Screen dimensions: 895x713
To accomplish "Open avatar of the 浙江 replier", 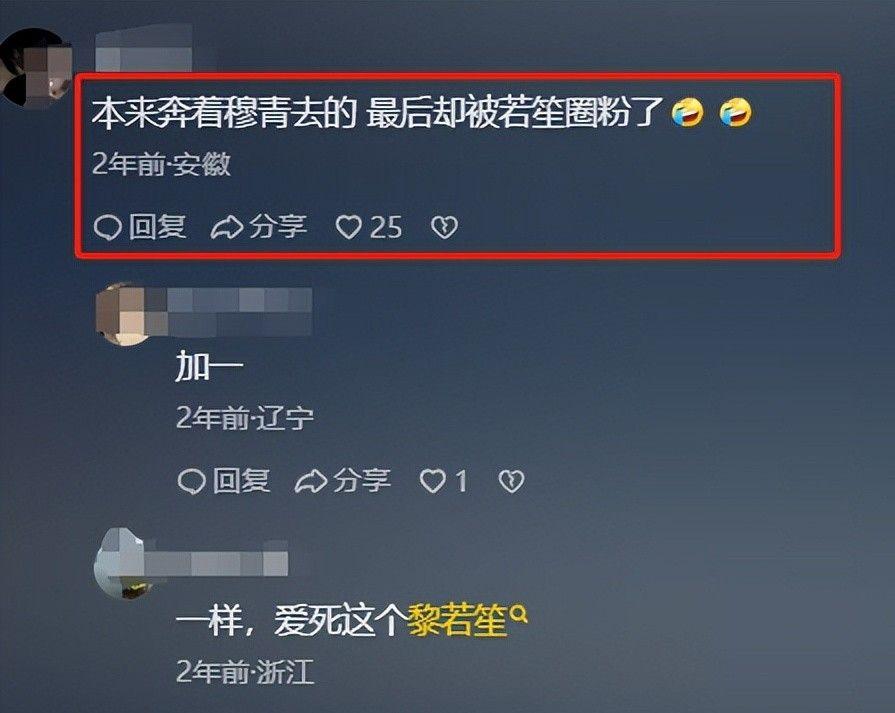I will [x=121, y=564].
